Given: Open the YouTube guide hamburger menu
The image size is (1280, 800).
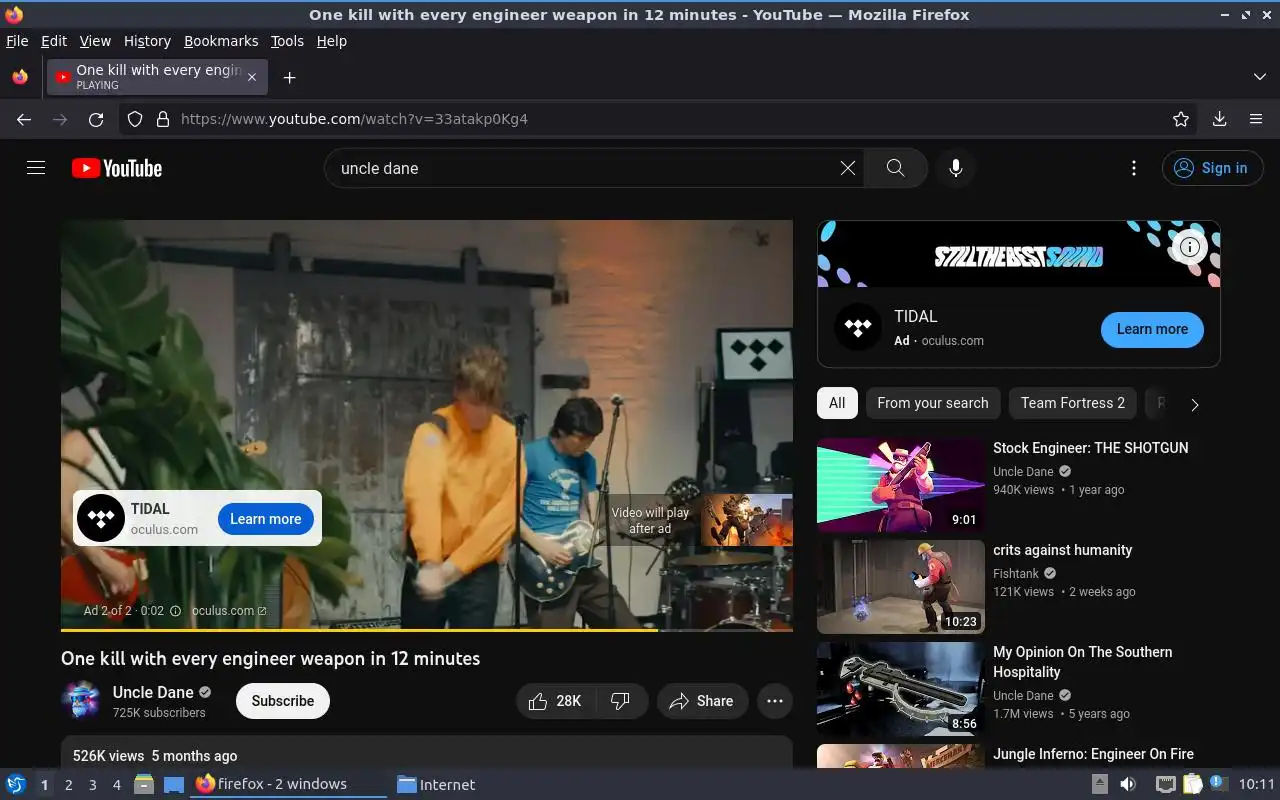Looking at the screenshot, I should click(x=36, y=168).
